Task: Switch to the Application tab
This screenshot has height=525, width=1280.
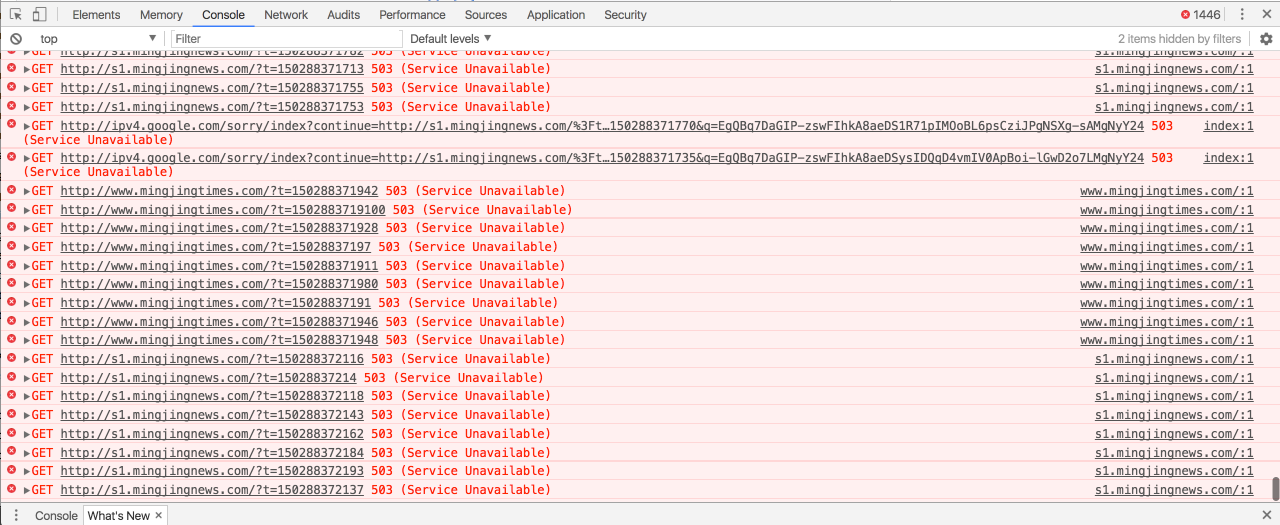Action: point(556,15)
